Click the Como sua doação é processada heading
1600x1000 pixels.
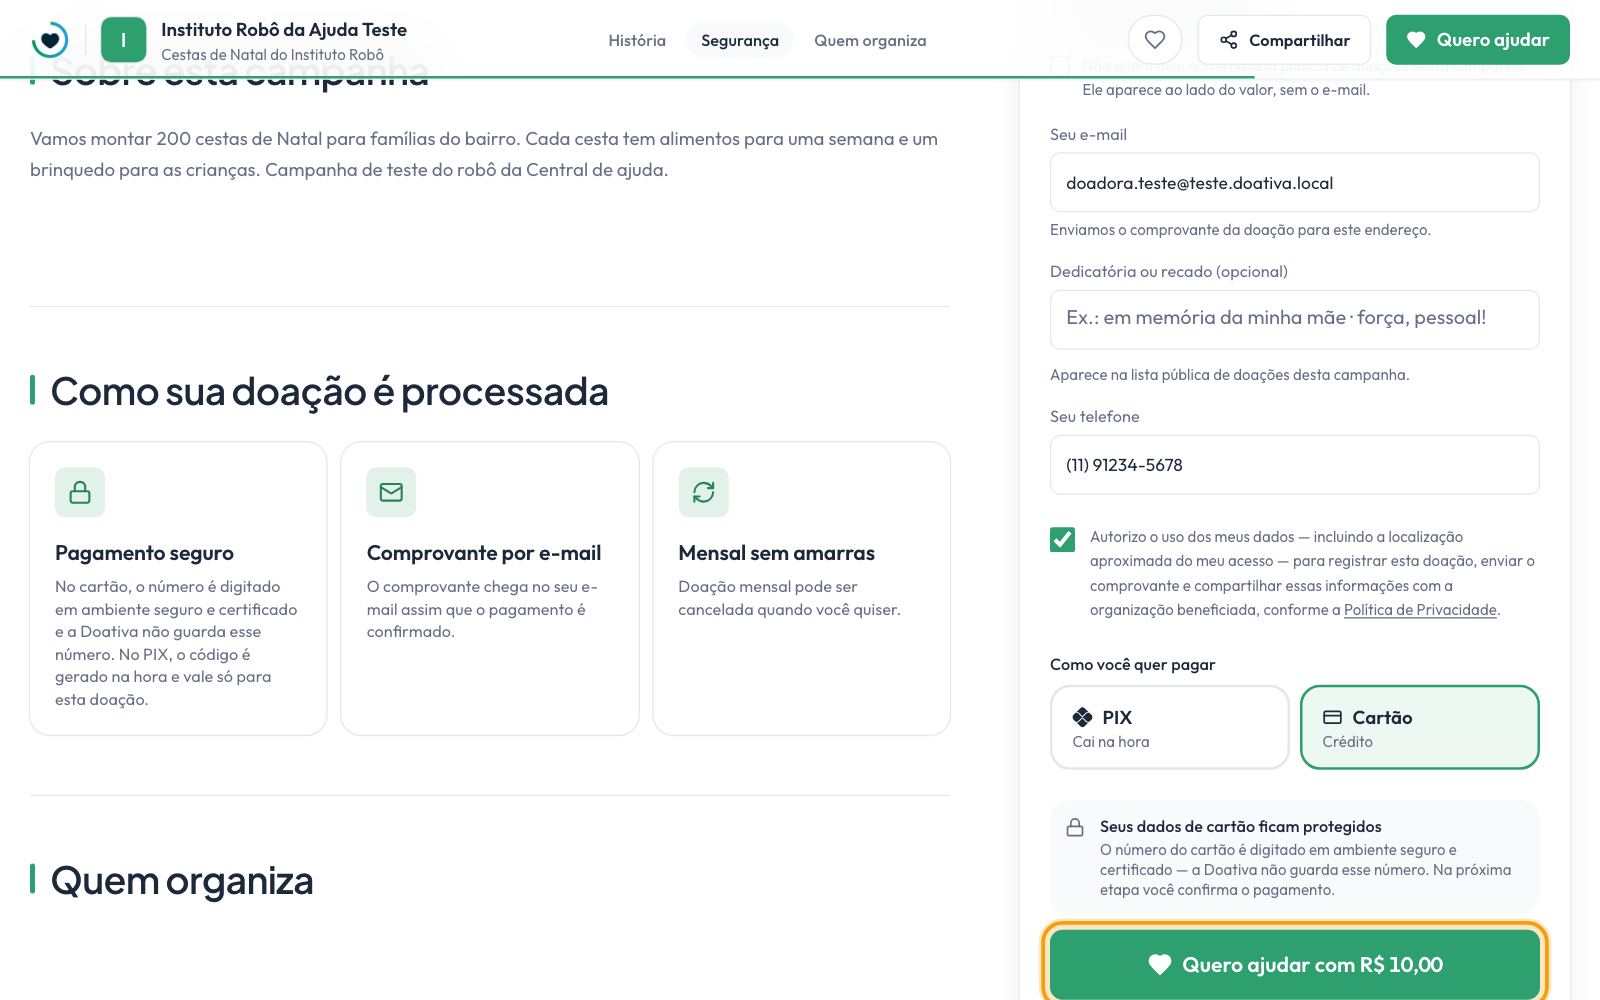(329, 391)
